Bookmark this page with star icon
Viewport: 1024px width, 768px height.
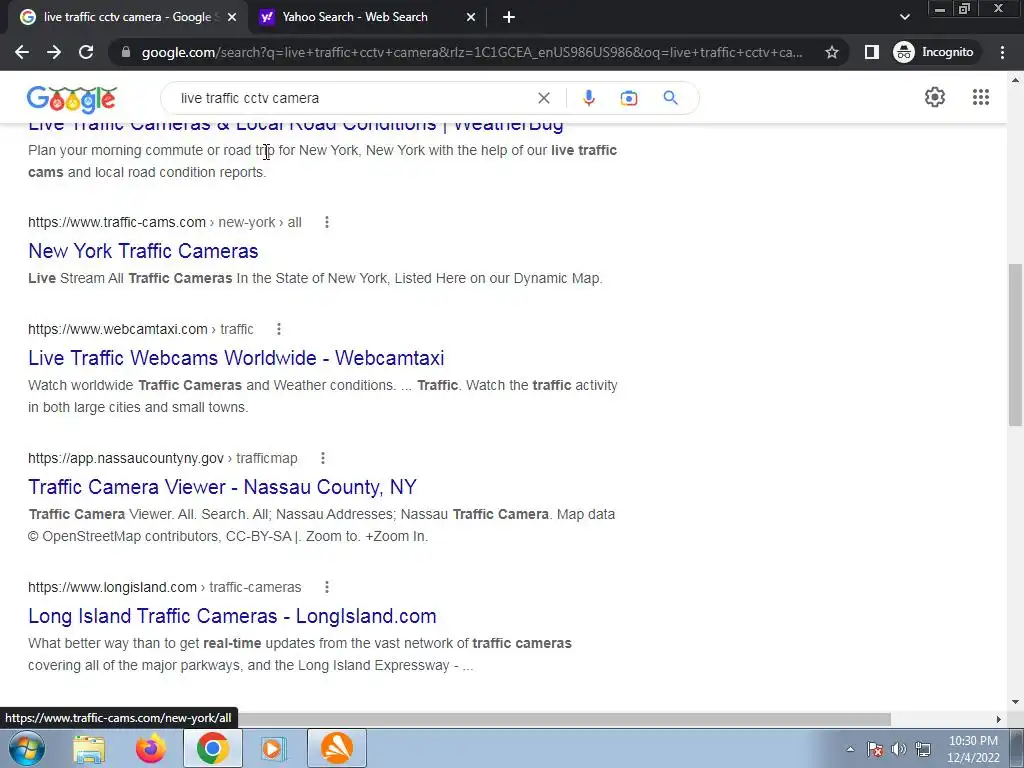(x=831, y=52)
